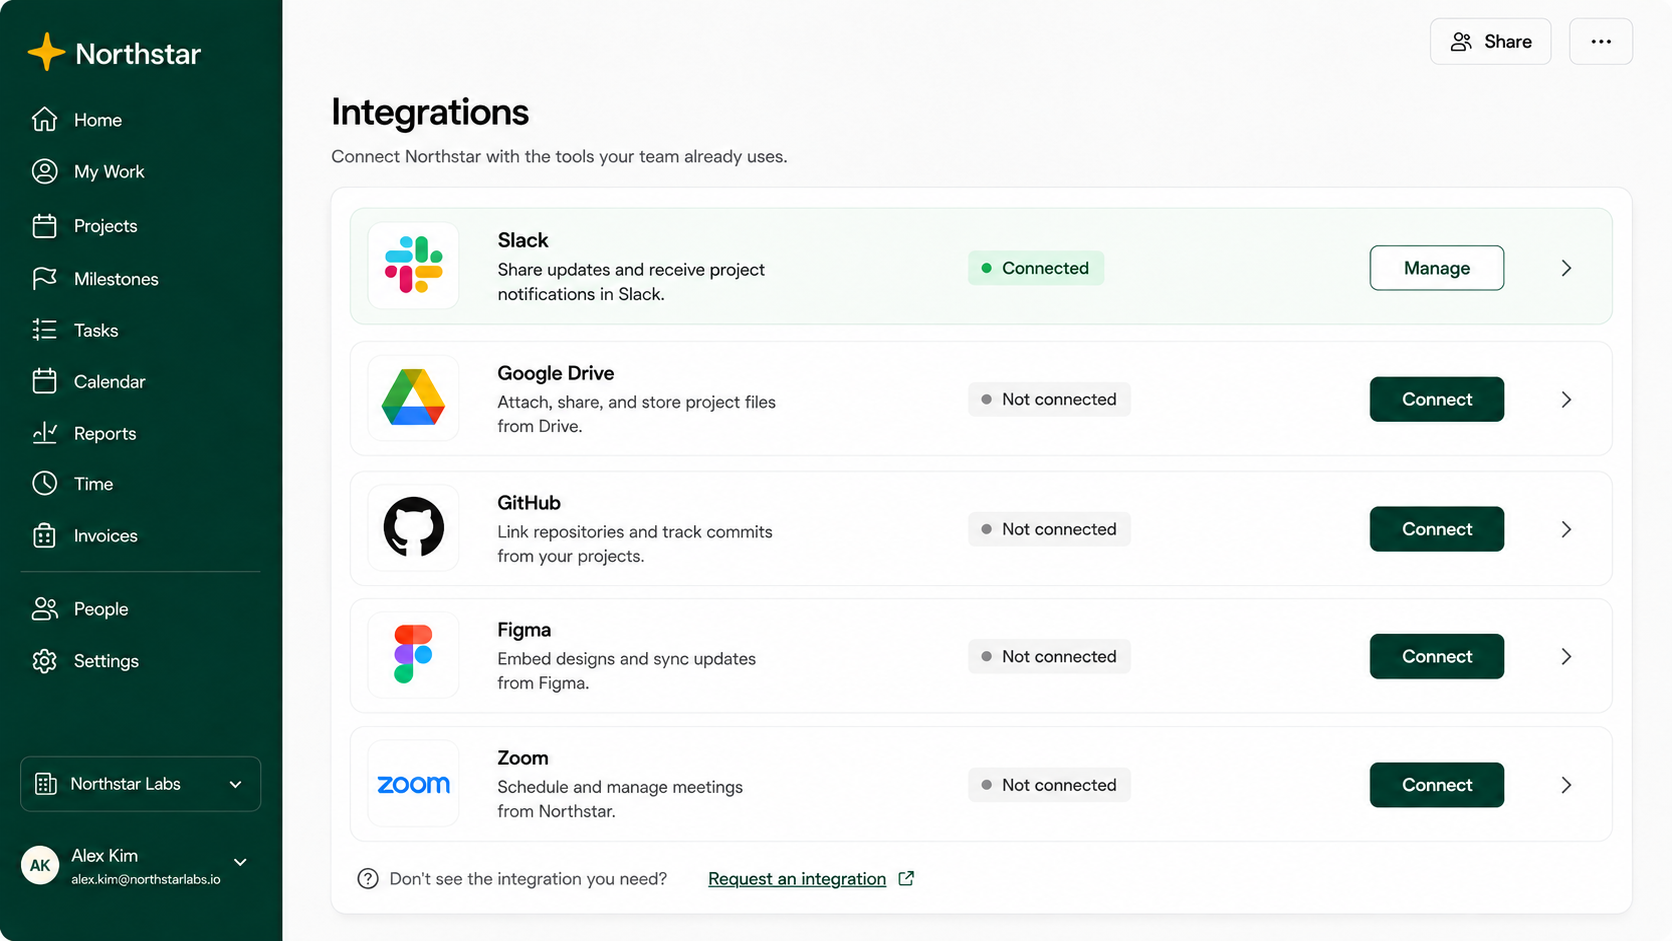Click the Northstar star logo icon
The height and width of the screenshot is (941, 1672).
coord(46,52)
